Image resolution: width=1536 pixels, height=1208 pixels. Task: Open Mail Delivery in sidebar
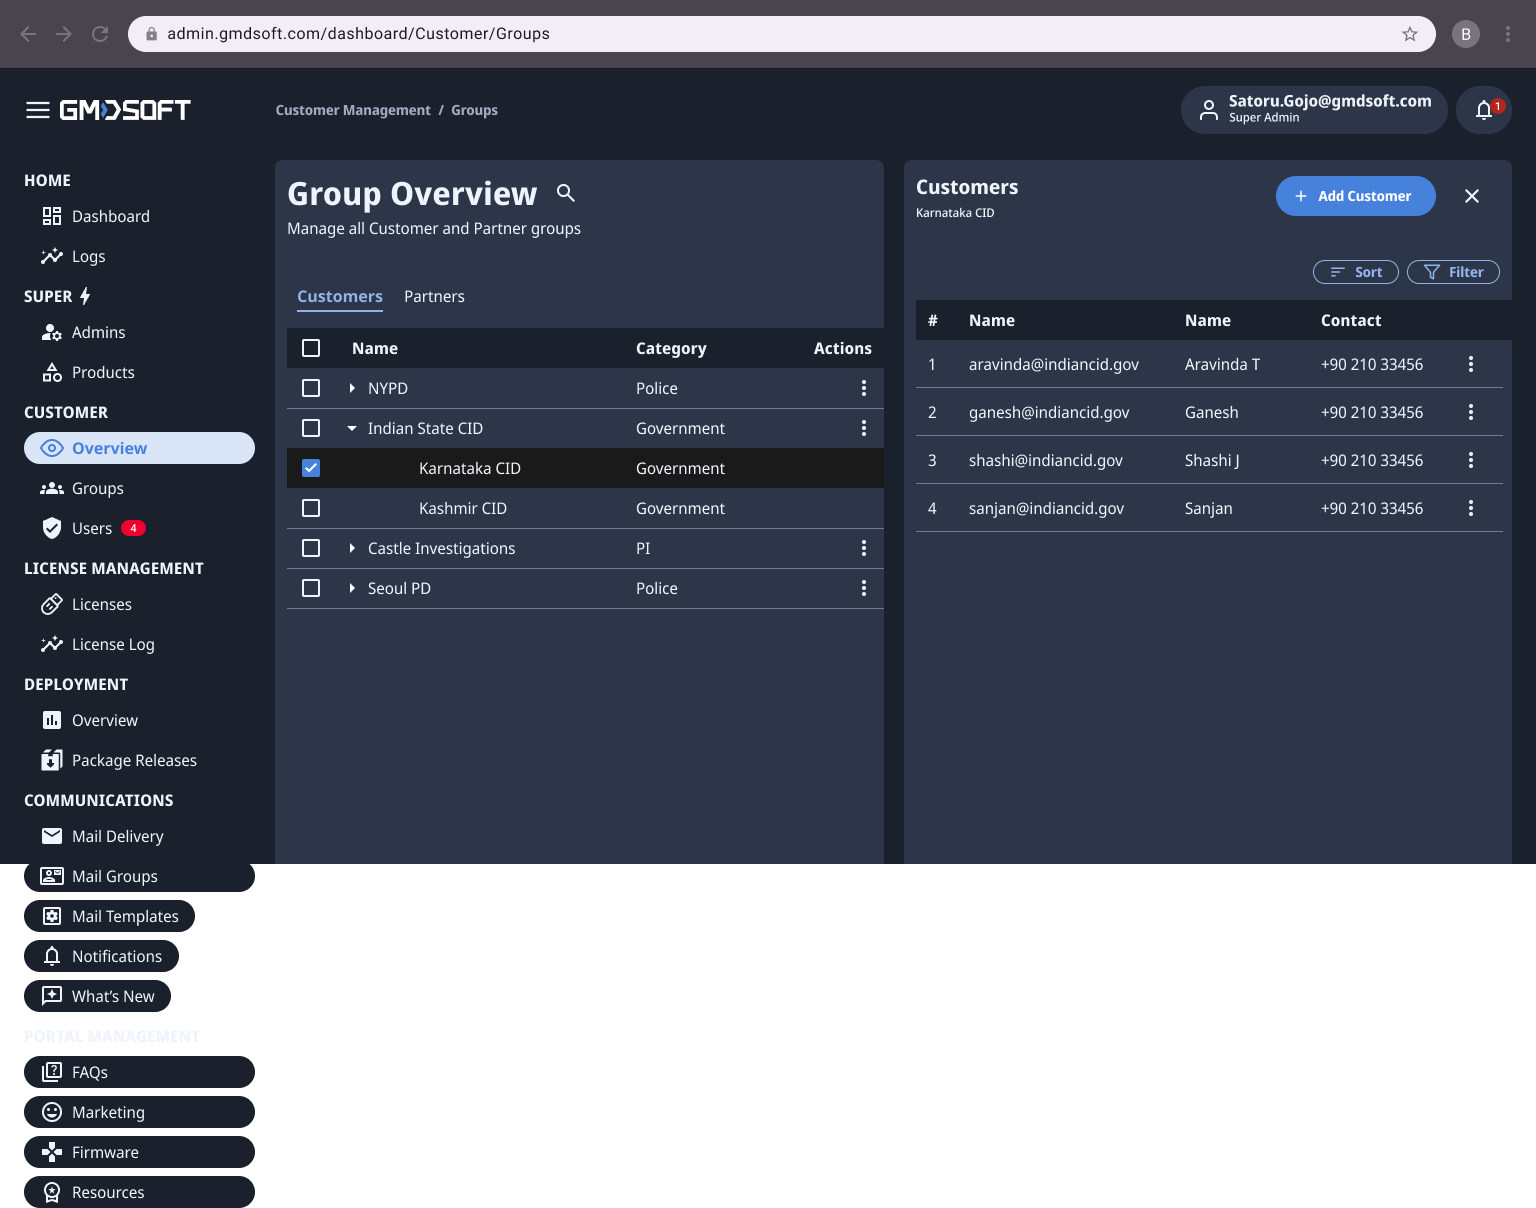pos(139,836)
